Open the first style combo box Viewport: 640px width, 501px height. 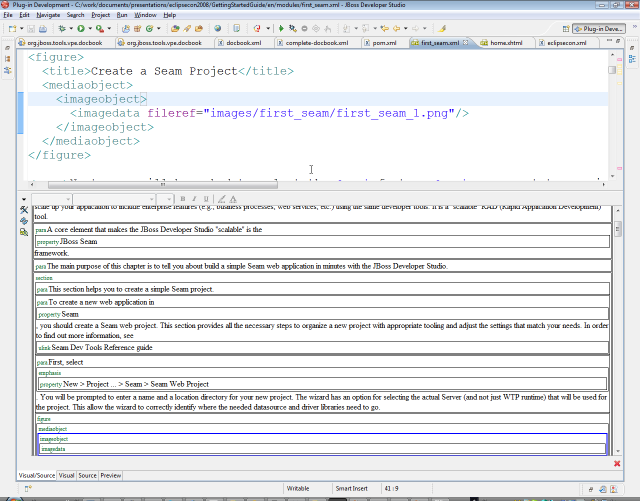tap(52, 199)
